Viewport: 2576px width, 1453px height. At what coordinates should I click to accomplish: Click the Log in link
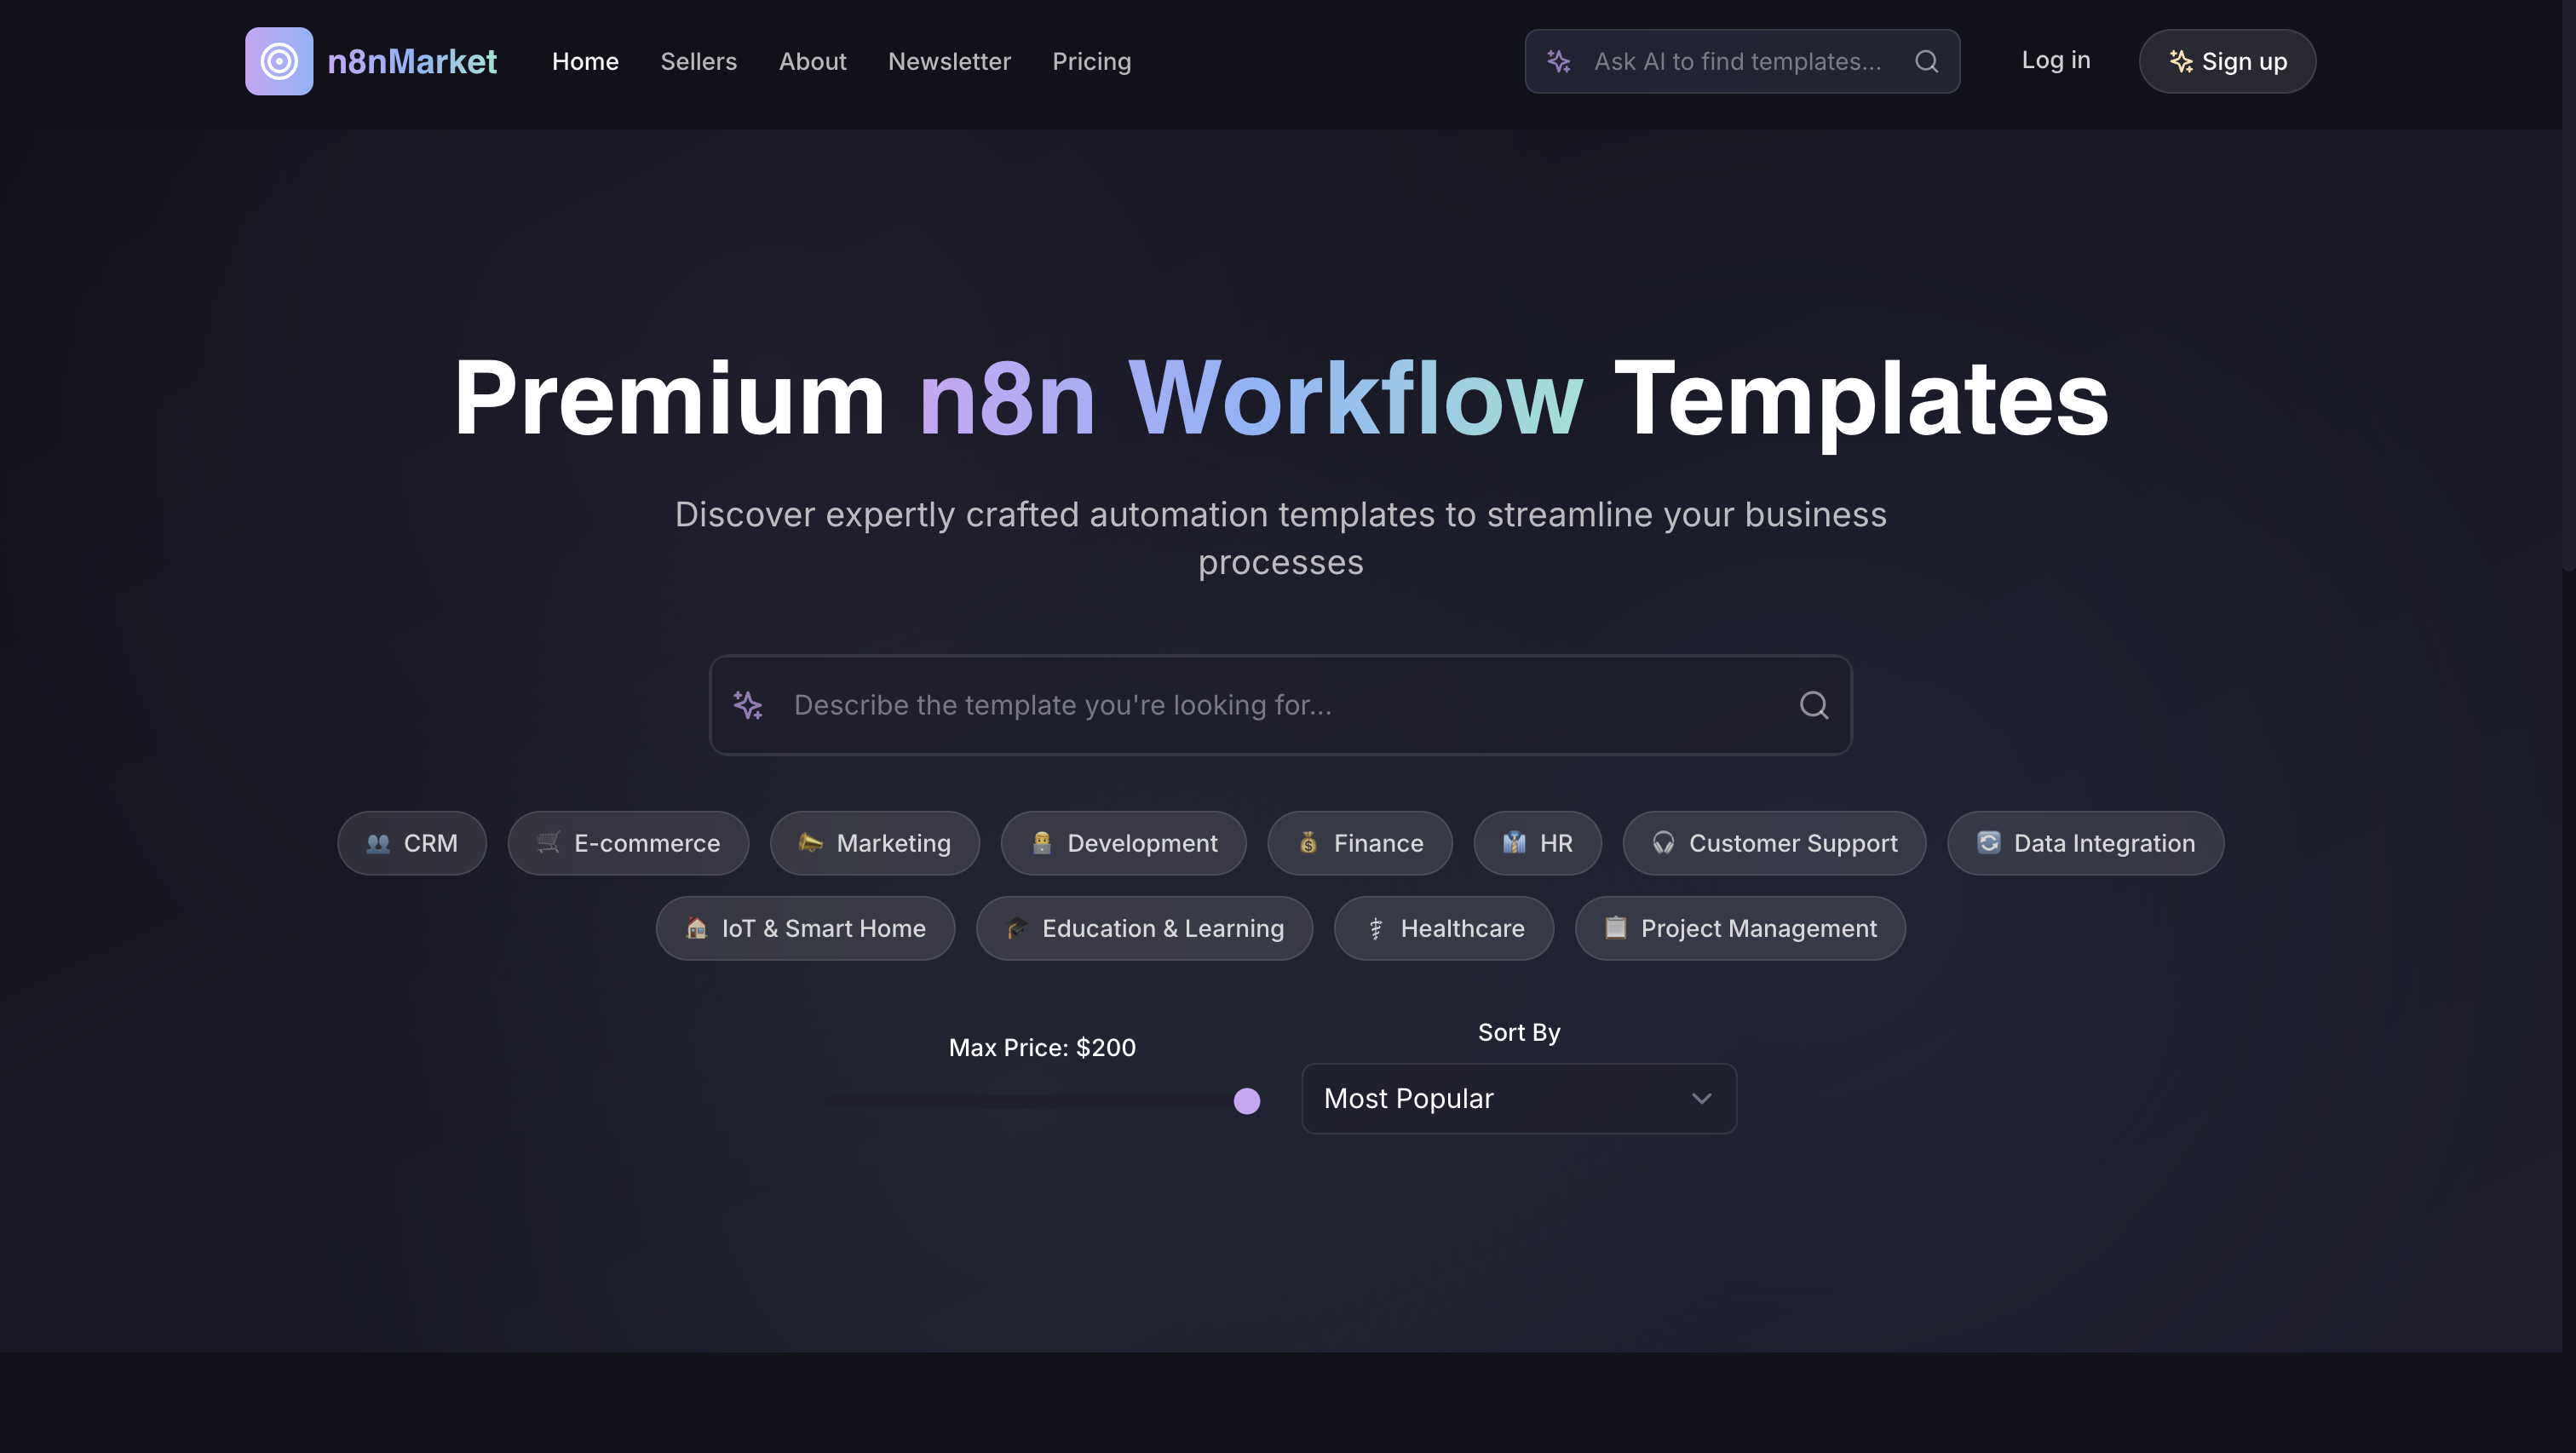pyautogui.click(x=2055, y=60)
